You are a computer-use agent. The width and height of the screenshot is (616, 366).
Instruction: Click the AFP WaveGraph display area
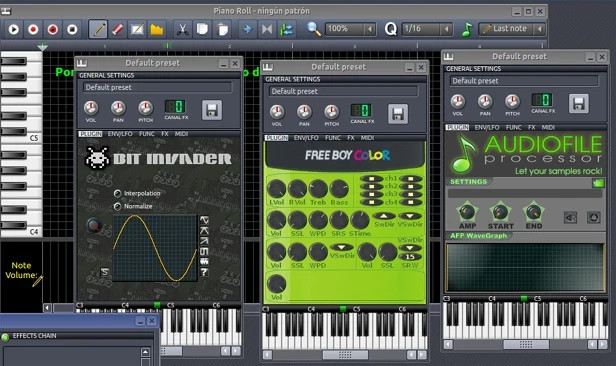pos(525,267)
